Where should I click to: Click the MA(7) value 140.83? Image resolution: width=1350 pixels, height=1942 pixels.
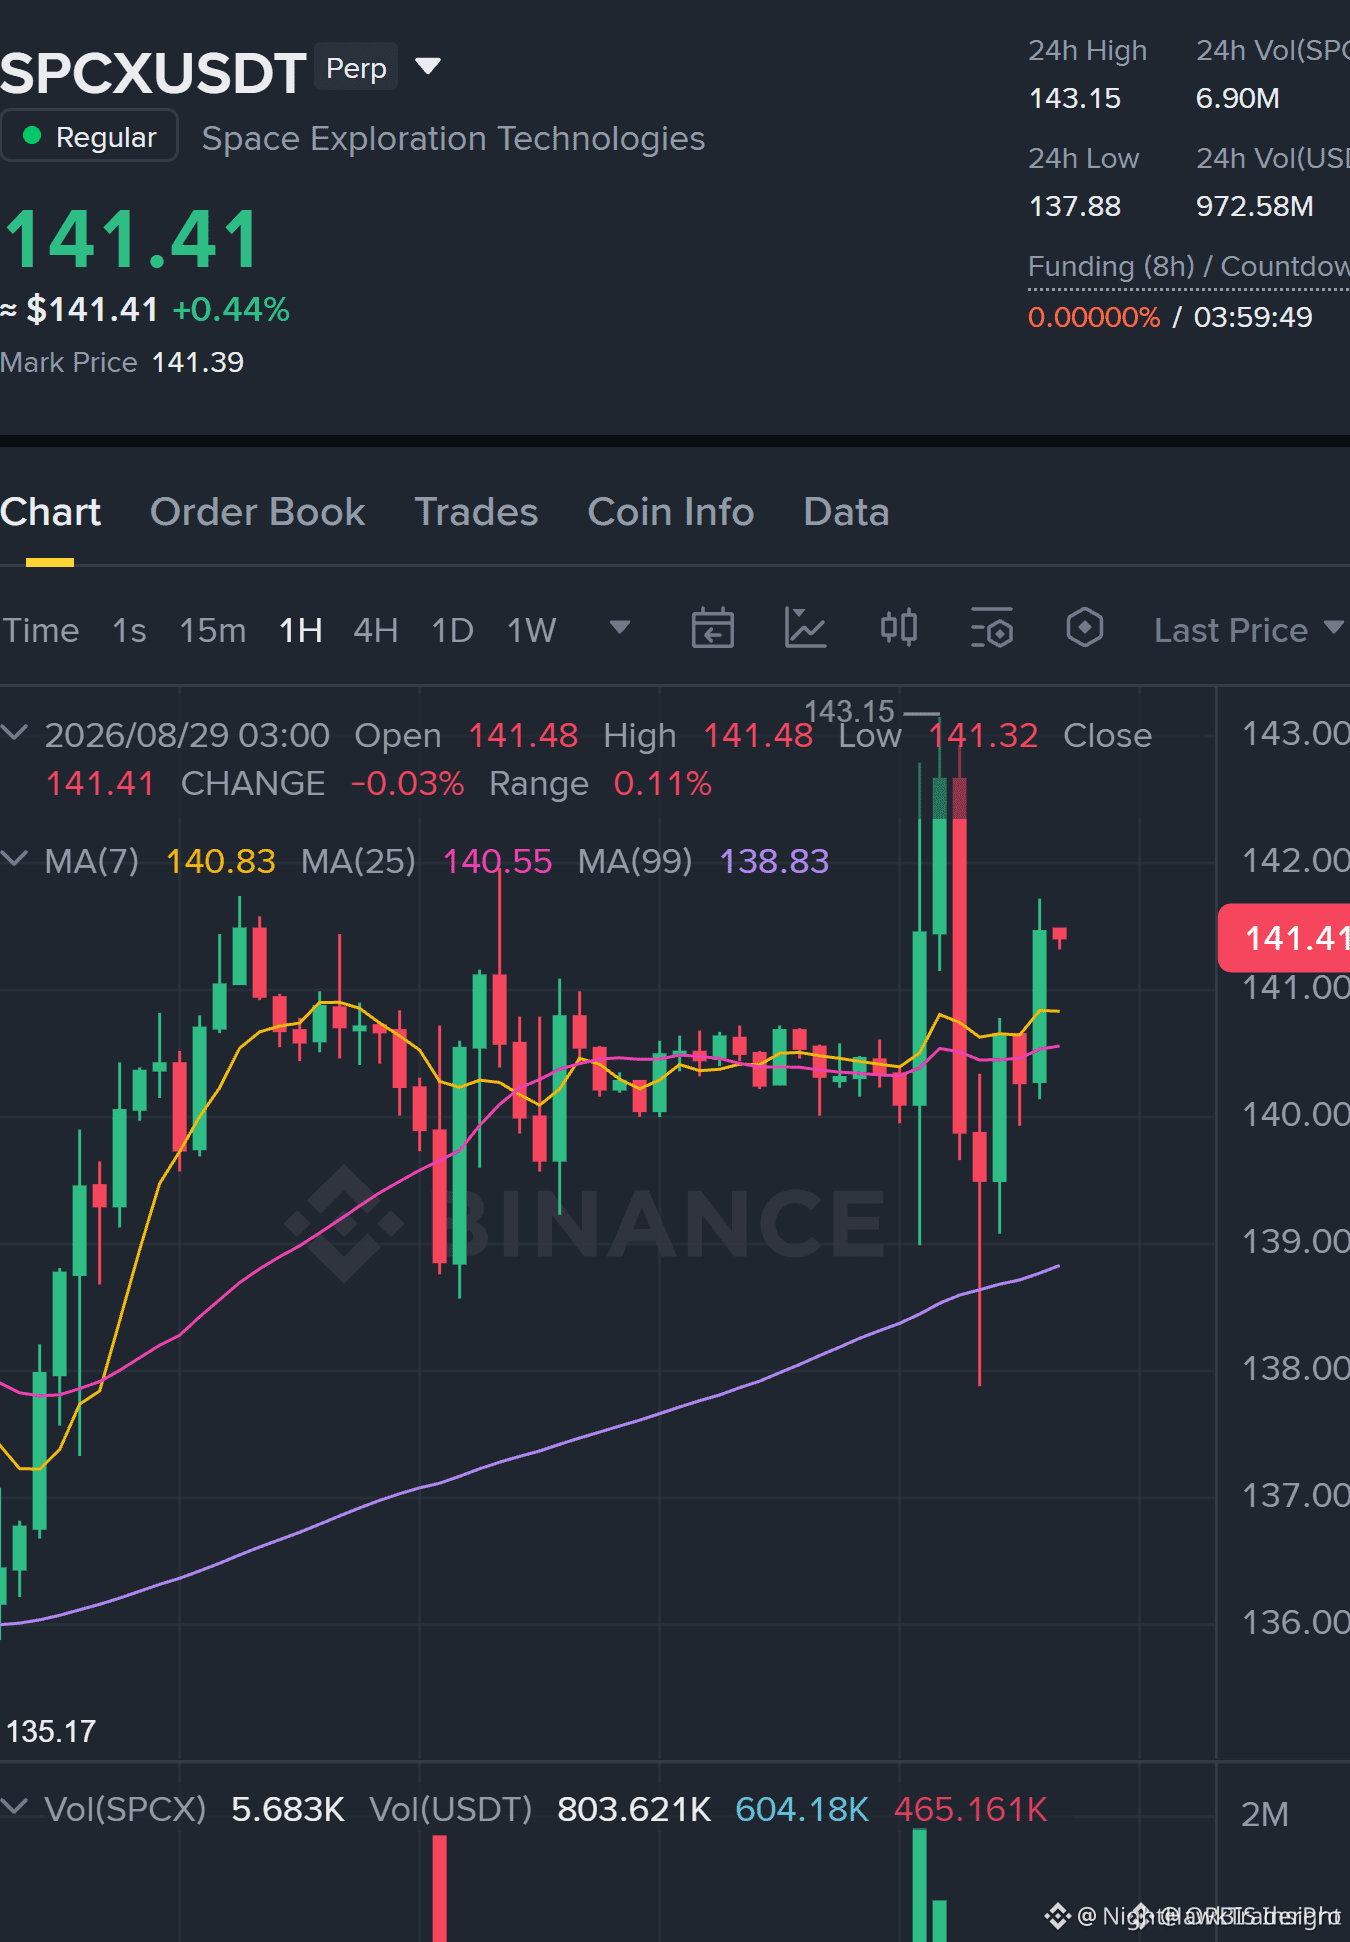[x=220, y=861]
